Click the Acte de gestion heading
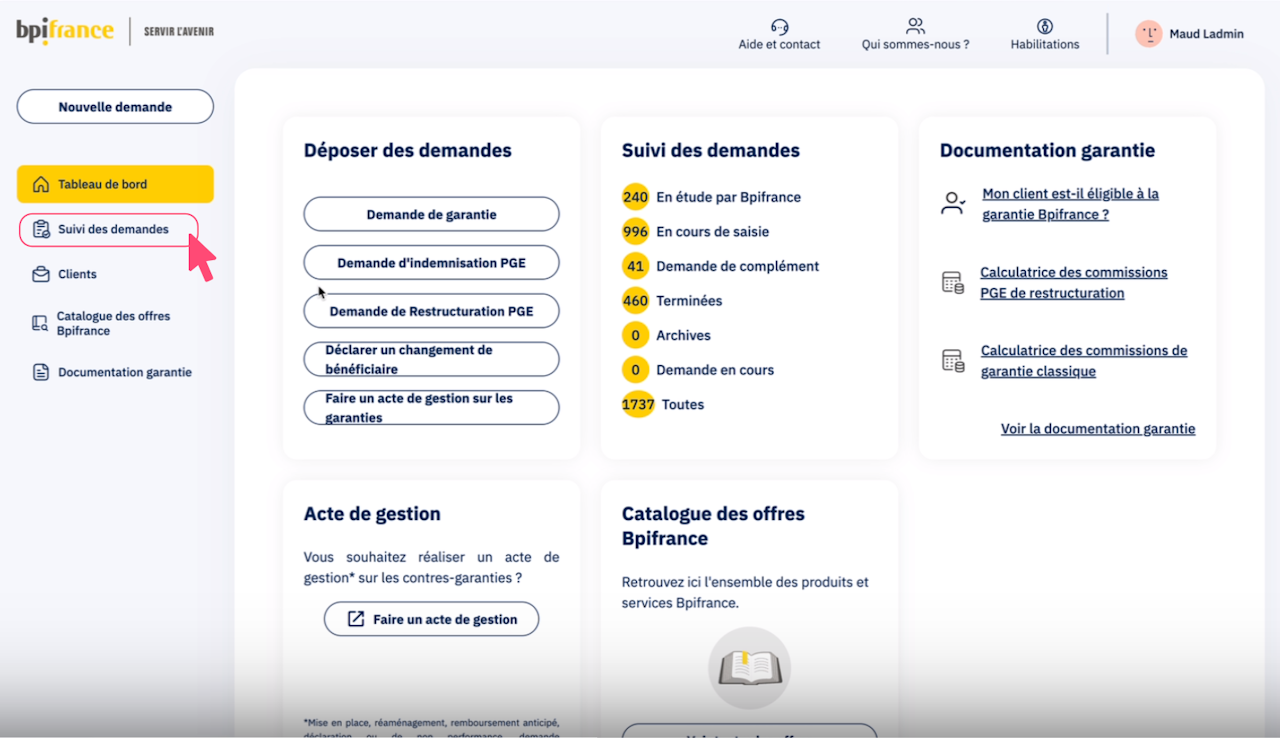The image size is (1280, 738). [372, 514]
